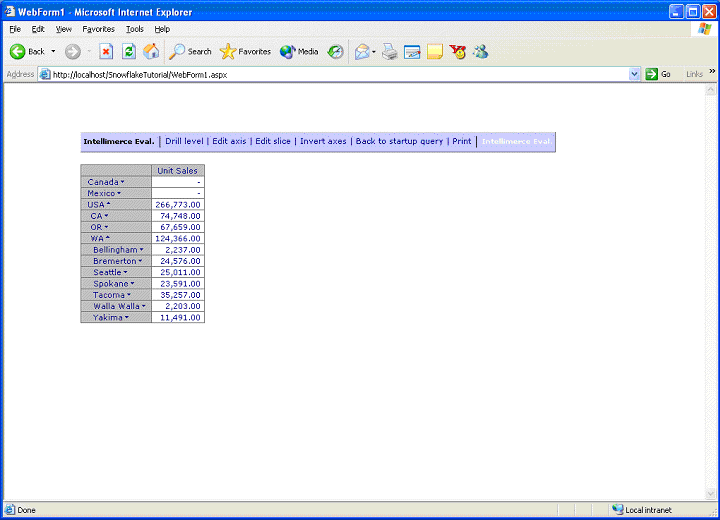Open the Mail dropdown arrow

coord(374,51)
